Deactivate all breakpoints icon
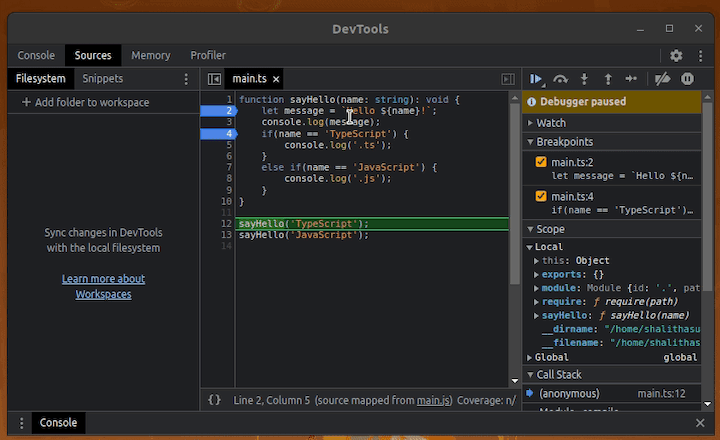 pyautogui.click(x=662, y=79)
